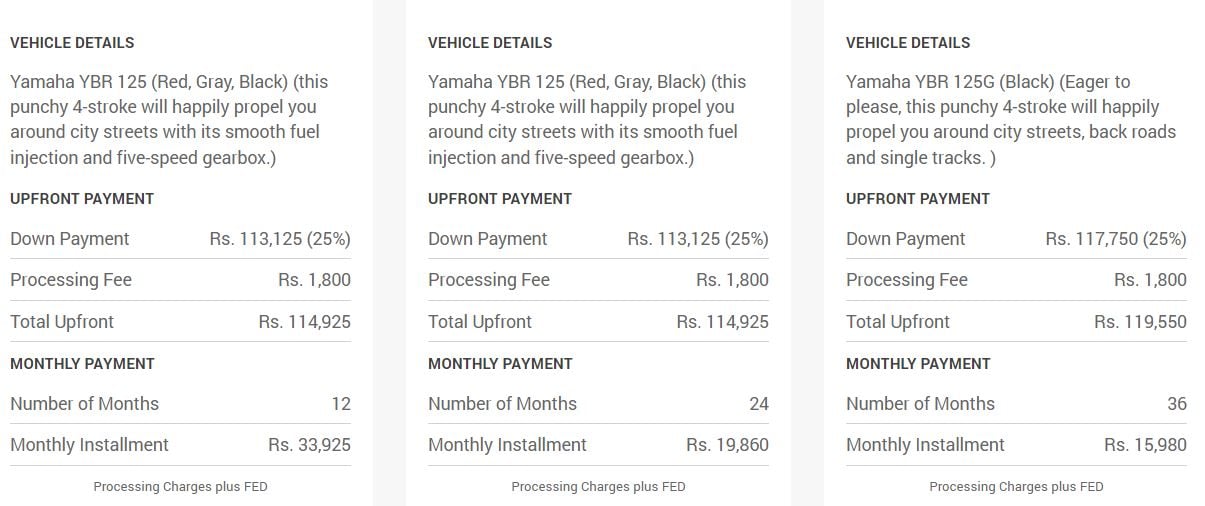The height and width of the screenshot is (506, 1205).
Task: Click Upfront Payment heading in the 36-month card
Action: (918, 199)
